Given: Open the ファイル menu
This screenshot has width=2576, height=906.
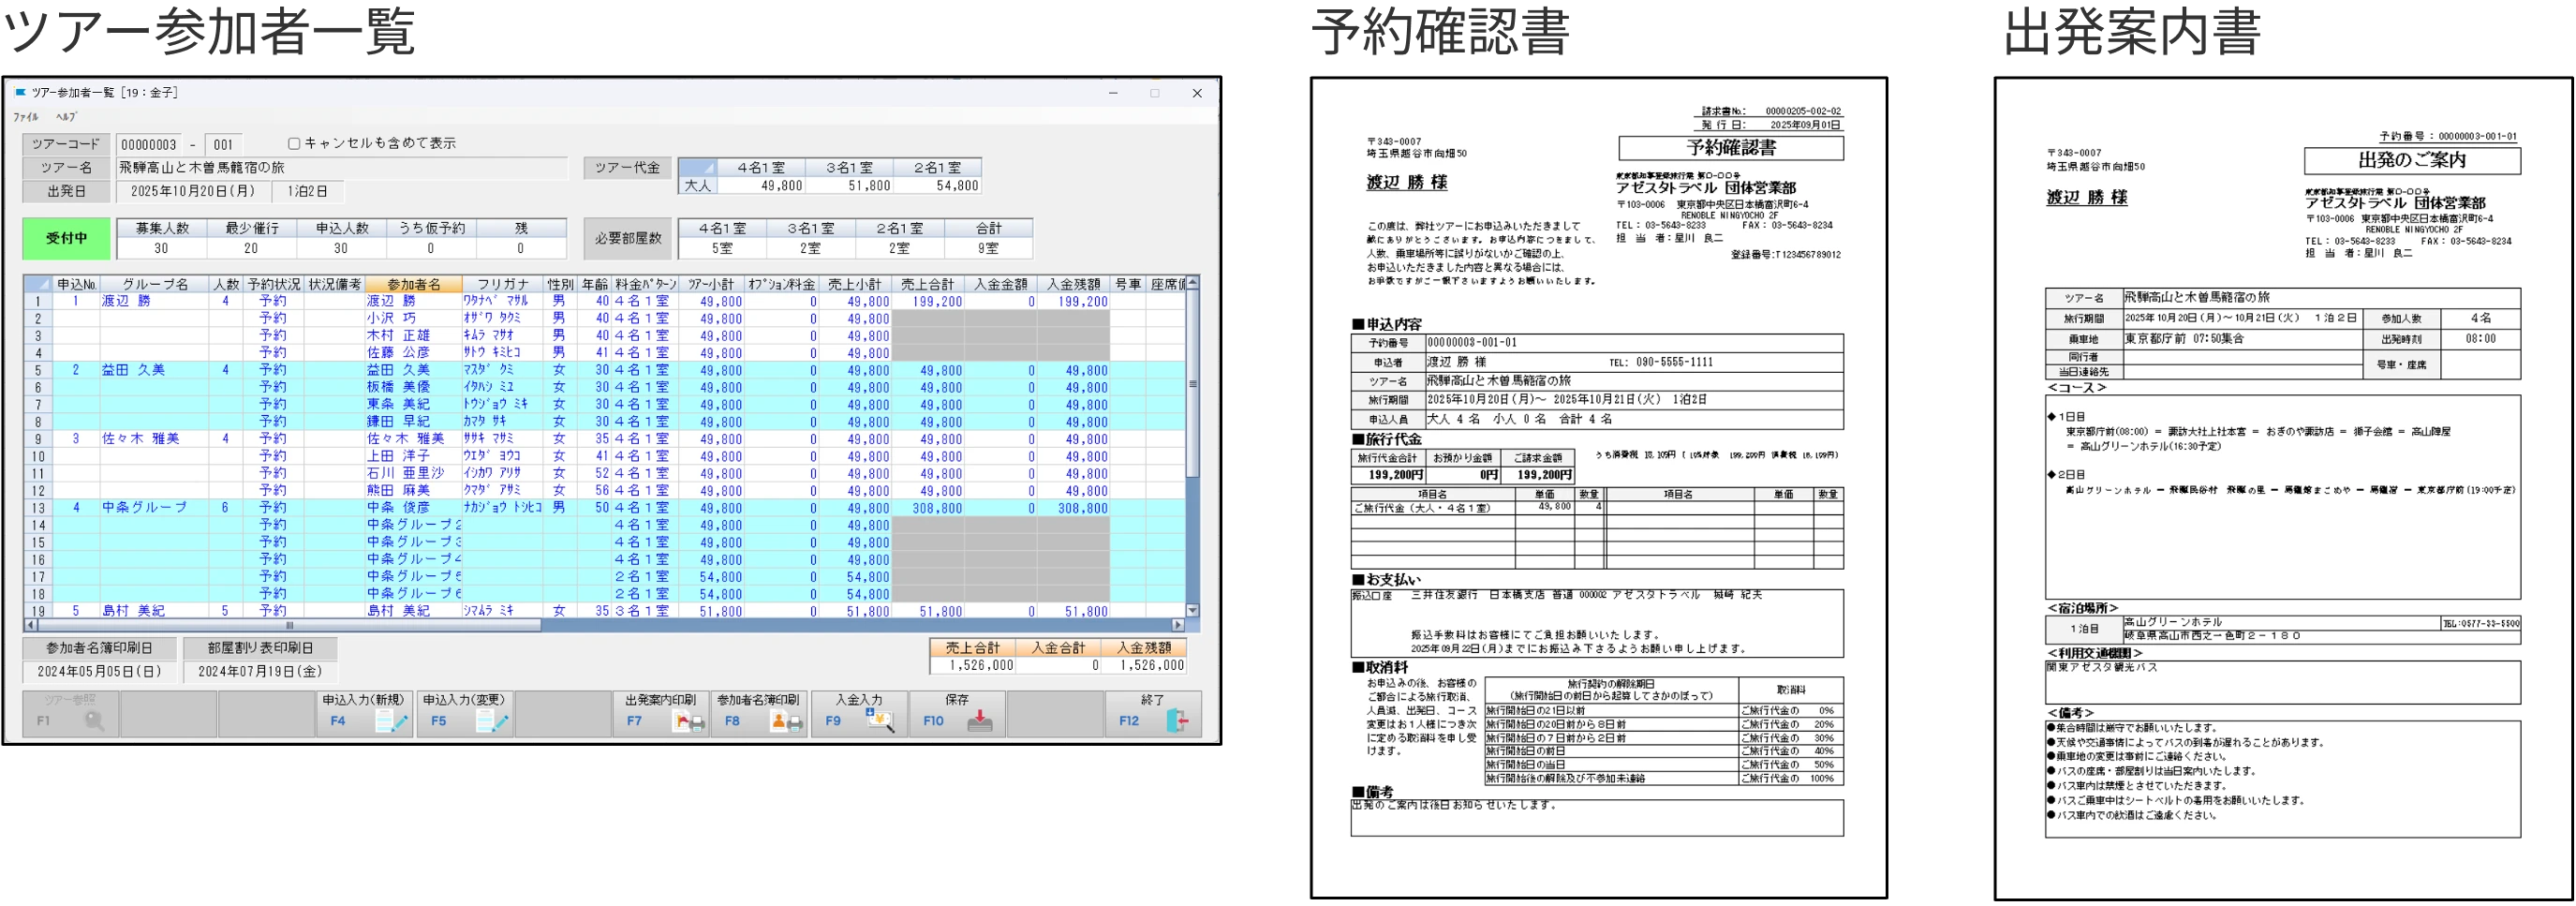Looking at the screenshot, I should pos(26,117).
